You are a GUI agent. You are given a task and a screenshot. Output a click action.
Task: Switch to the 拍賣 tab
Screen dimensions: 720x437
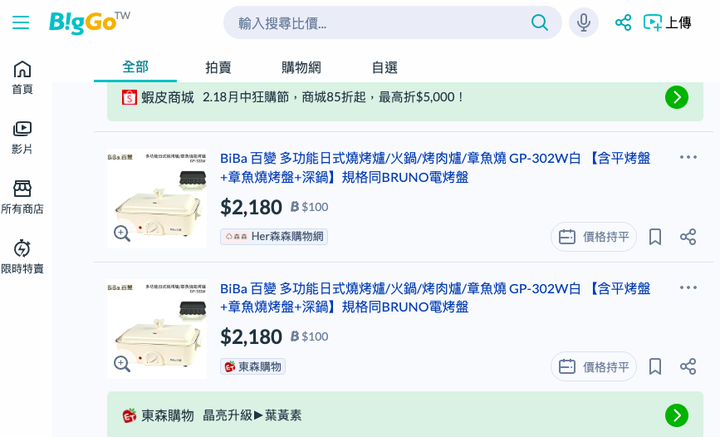coord(218,67)
